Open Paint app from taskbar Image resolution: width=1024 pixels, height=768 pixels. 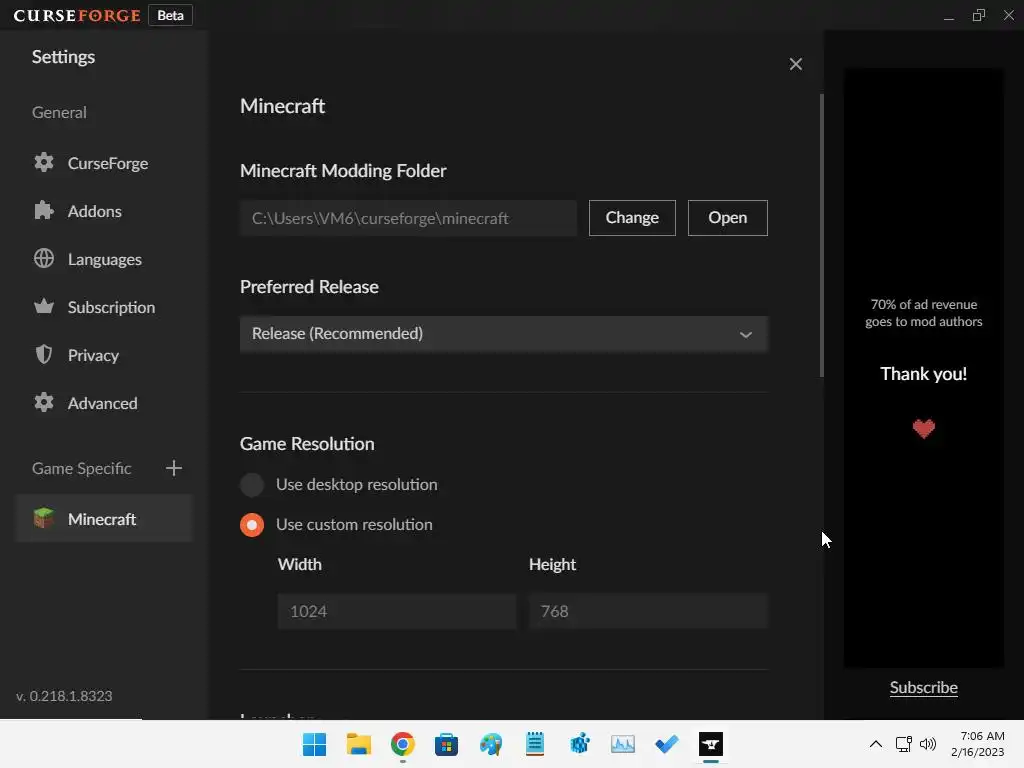coord(490,744)
